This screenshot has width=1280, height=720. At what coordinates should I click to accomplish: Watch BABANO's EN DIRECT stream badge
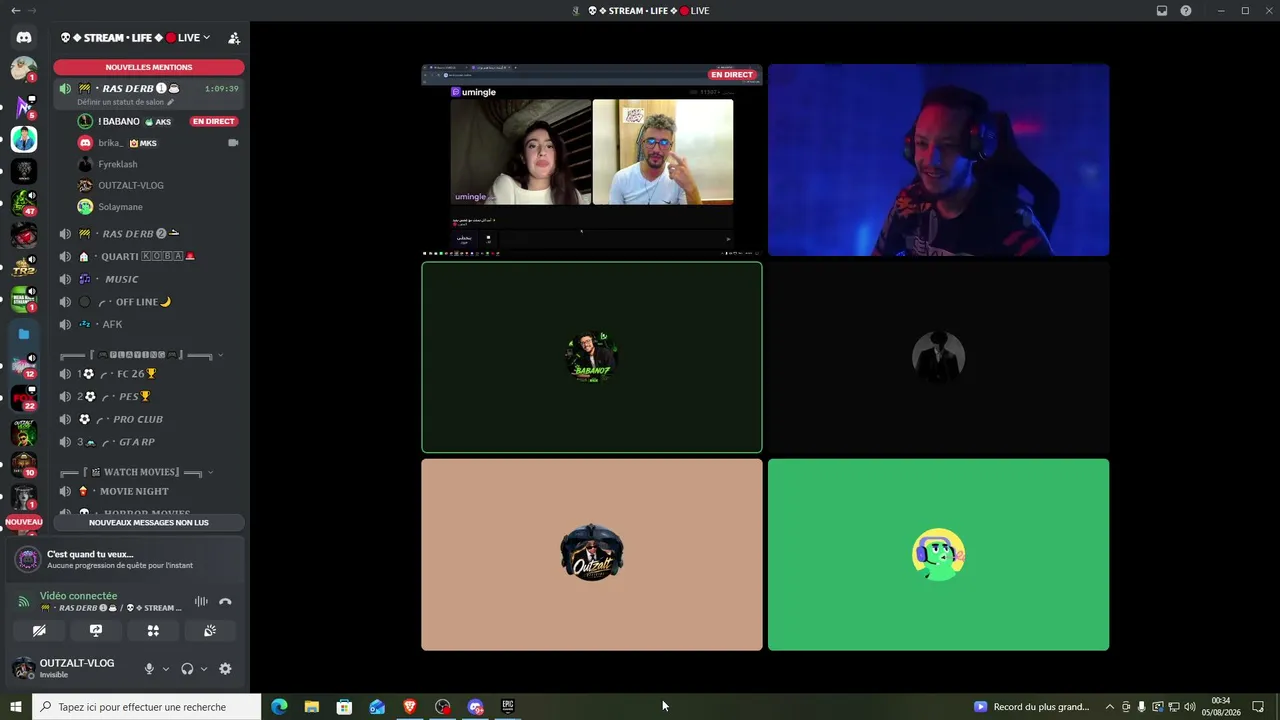point(214,121)
